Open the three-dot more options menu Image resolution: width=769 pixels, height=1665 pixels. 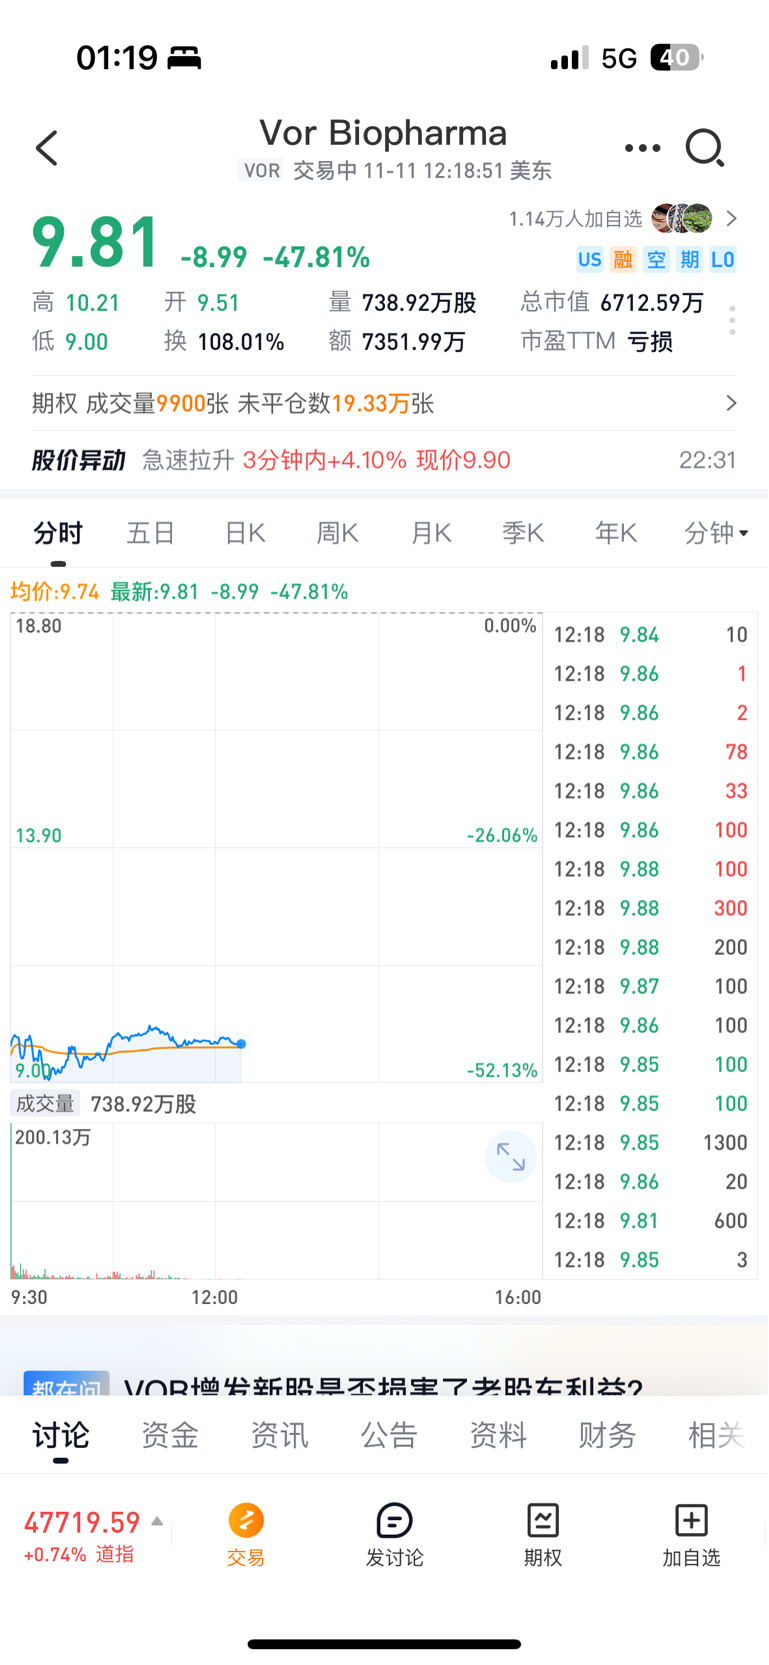[x=642, y=148]
